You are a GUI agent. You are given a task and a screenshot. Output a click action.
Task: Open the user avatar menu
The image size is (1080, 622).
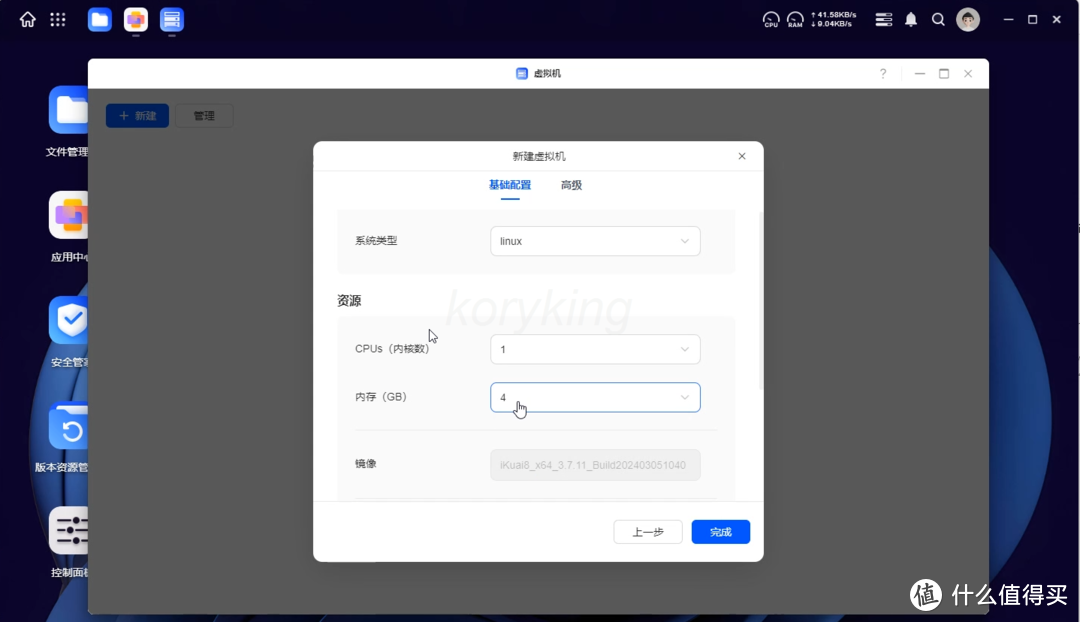(x=967, y=19)
